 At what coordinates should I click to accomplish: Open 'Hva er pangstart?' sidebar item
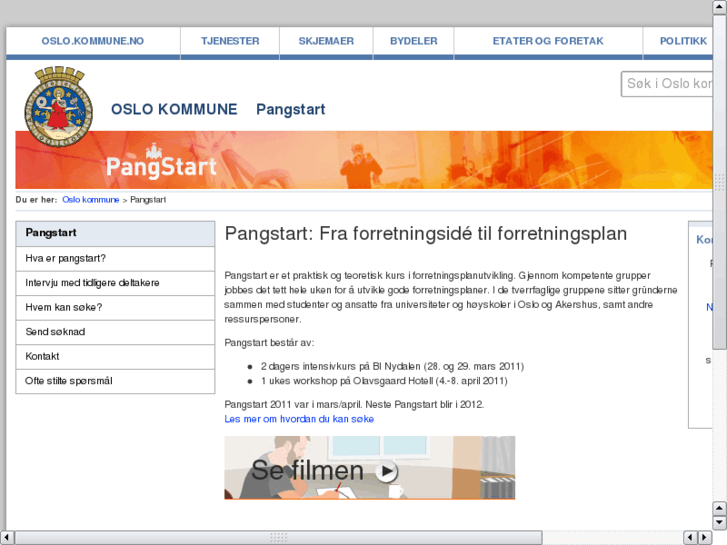[x=115, y=259]
